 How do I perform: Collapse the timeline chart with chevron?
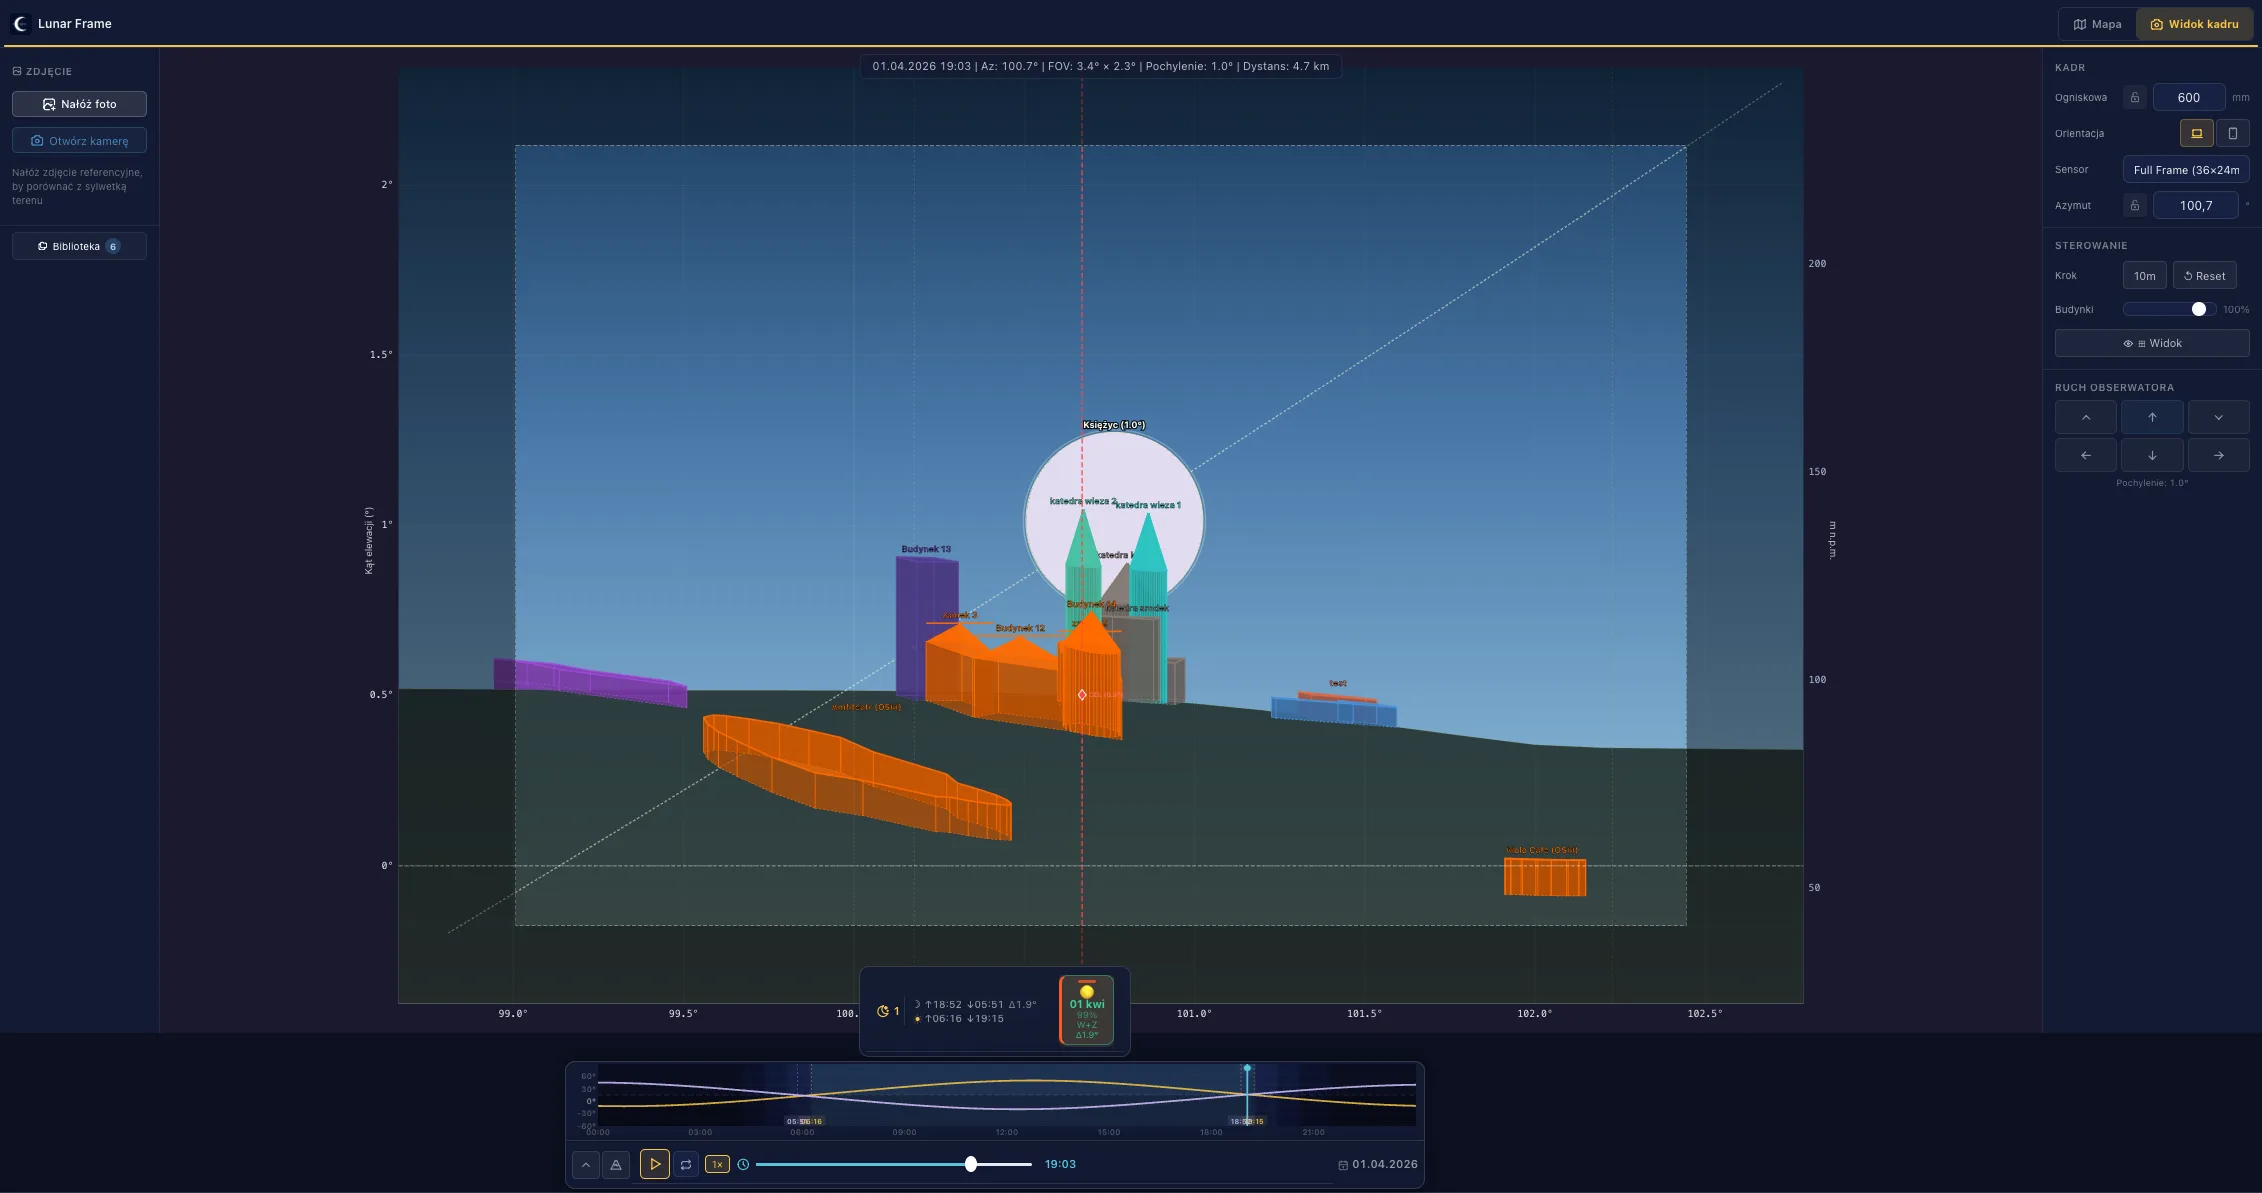coord(586,1164)
